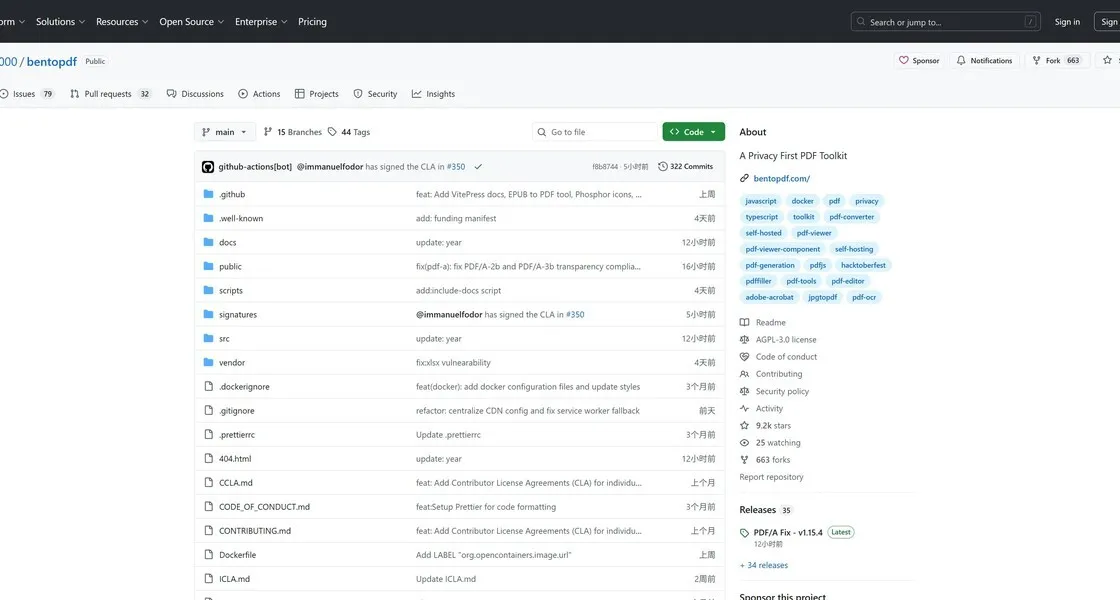Click the 322 Commits history icon
Screen dimensions: 1120x600
pyautogui.click(x=662, y=167)
